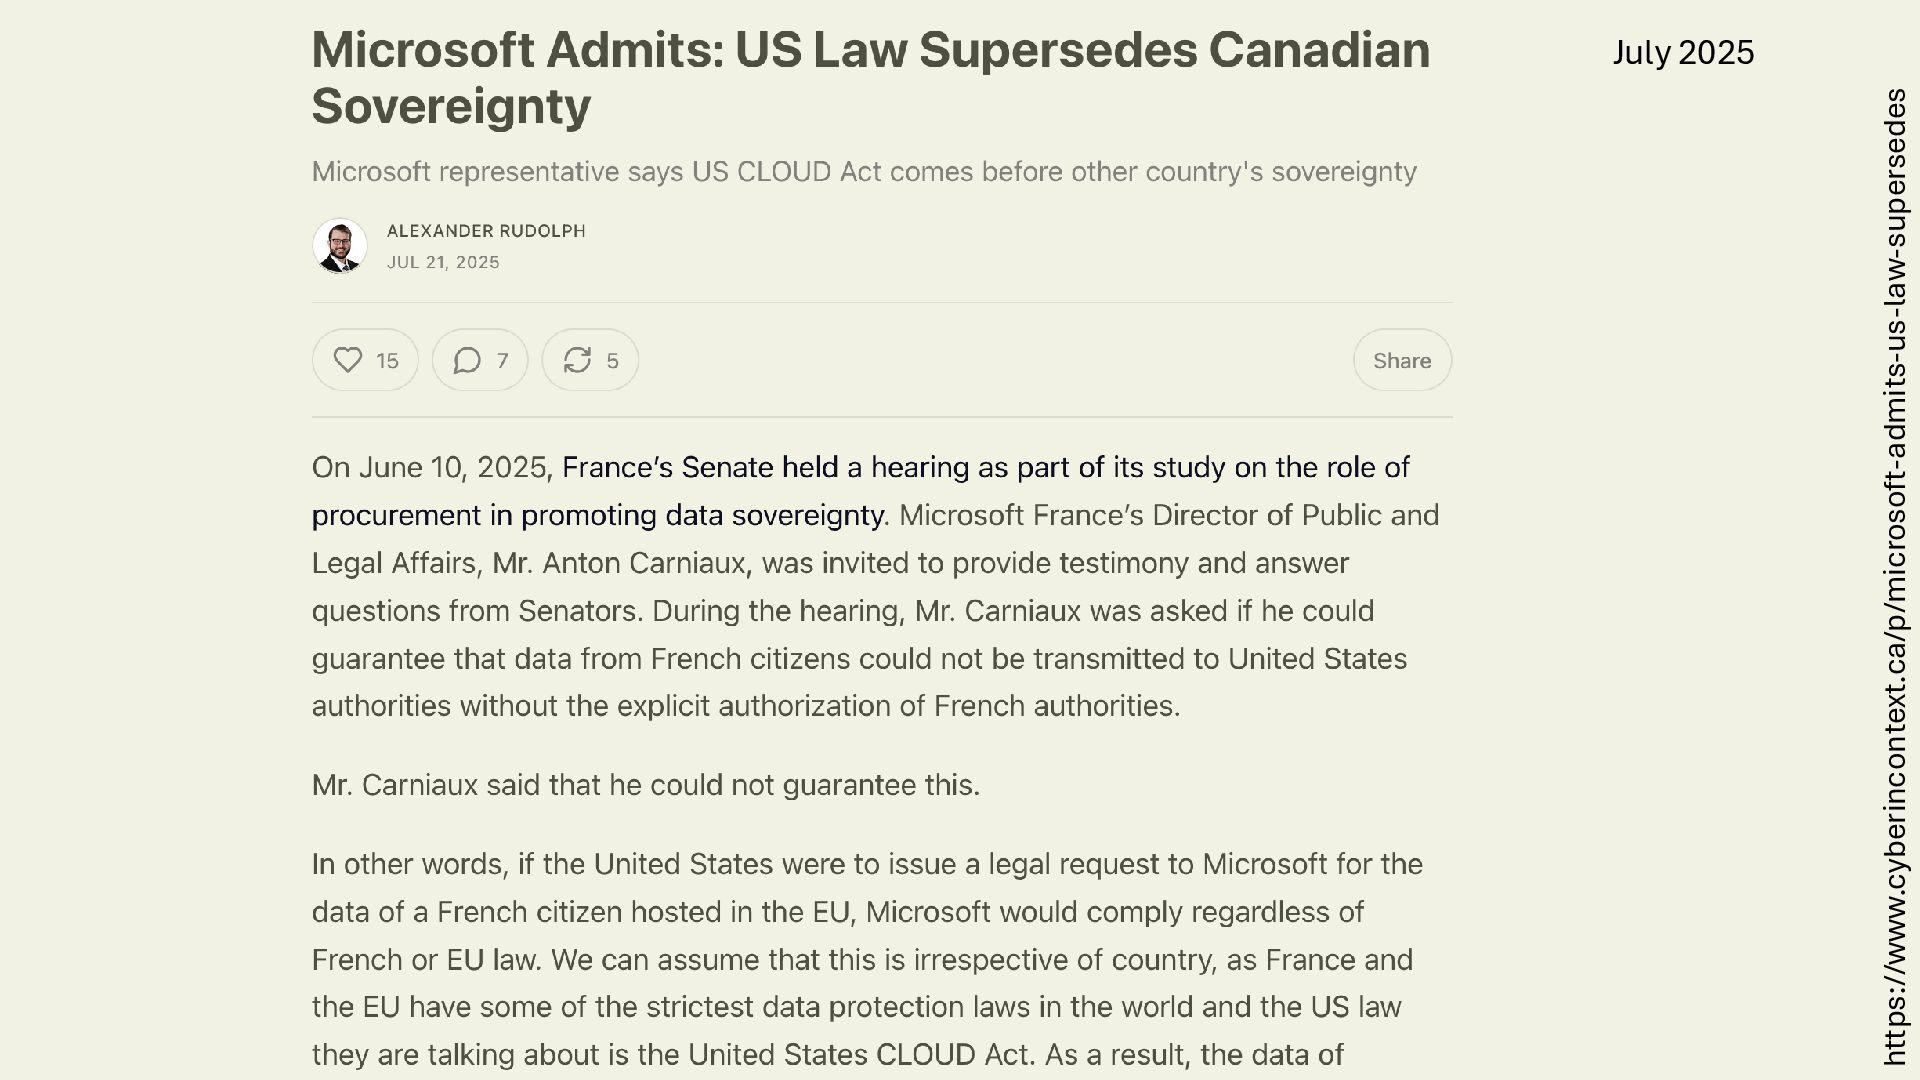Click the "Mr. Anton Carniaux" text in the paragraph
Image resolution: width=1920 pixels, height=1080 pixels.
[619, 563]
